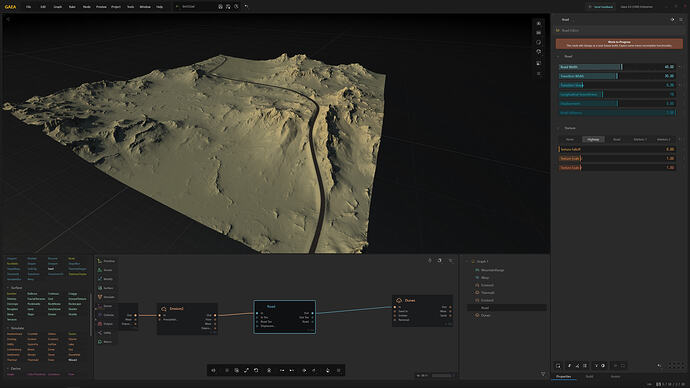This screenshot has height=388, width=690.
Task: Open the Help menu
Action: (x=159, y=7)
